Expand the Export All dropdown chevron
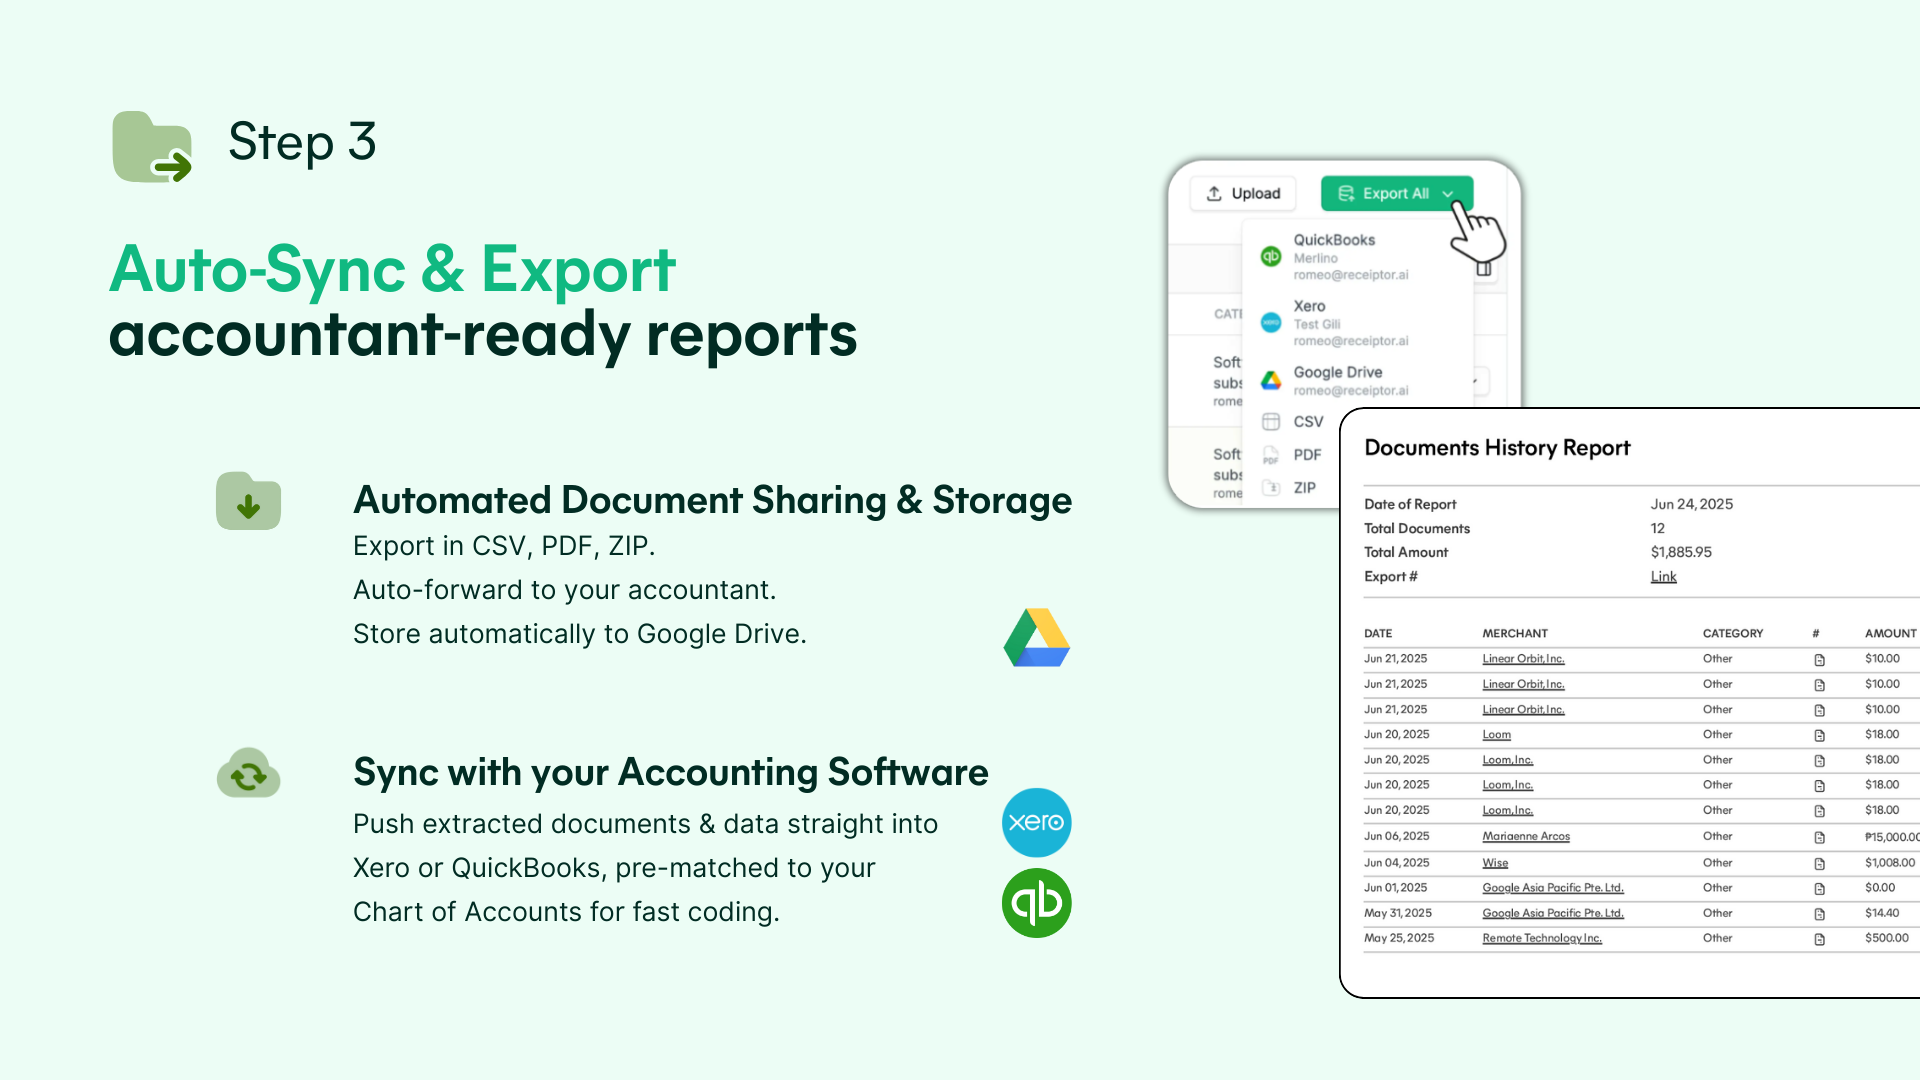The height and width of the screenshot is (1080, 1920). 1448,194
